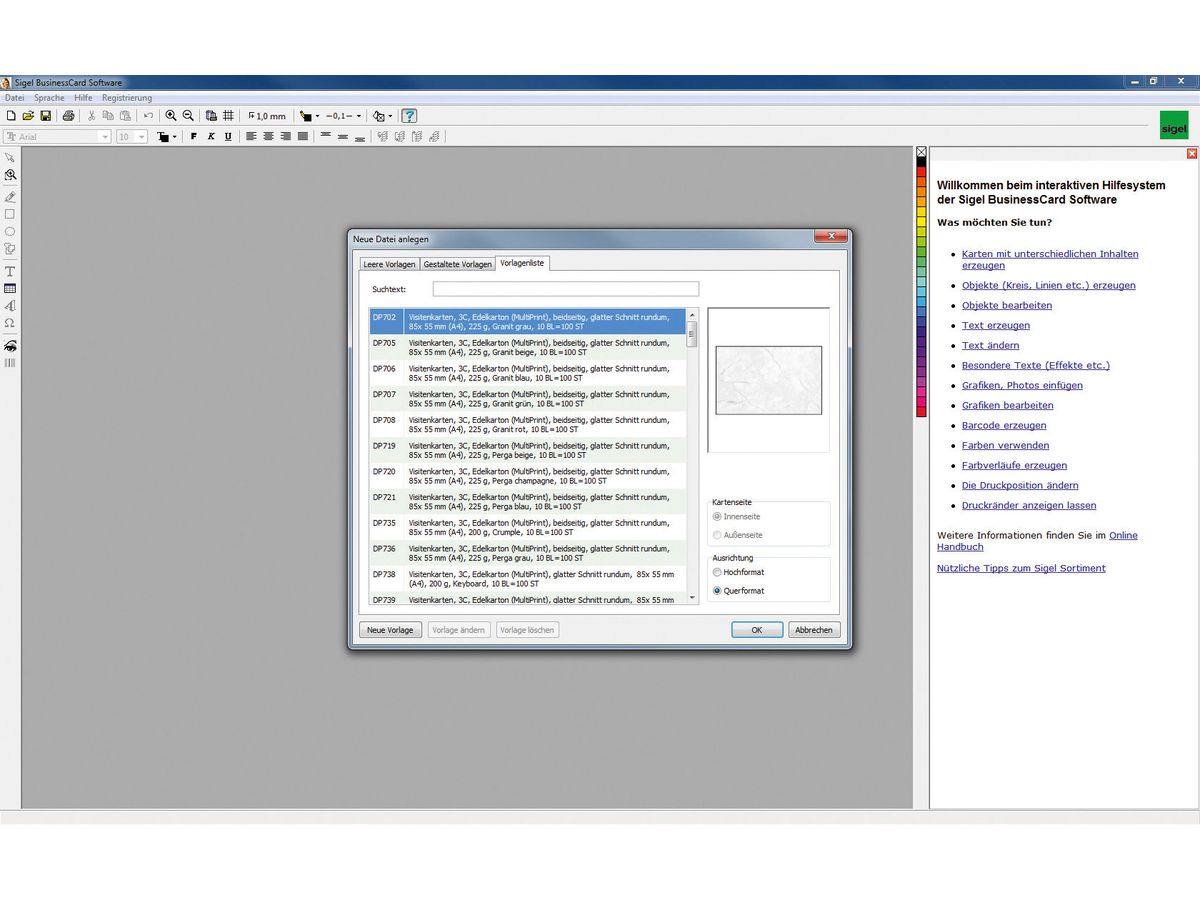
Task: Select the Querformat orientation option
Action: tap(717, 591)
